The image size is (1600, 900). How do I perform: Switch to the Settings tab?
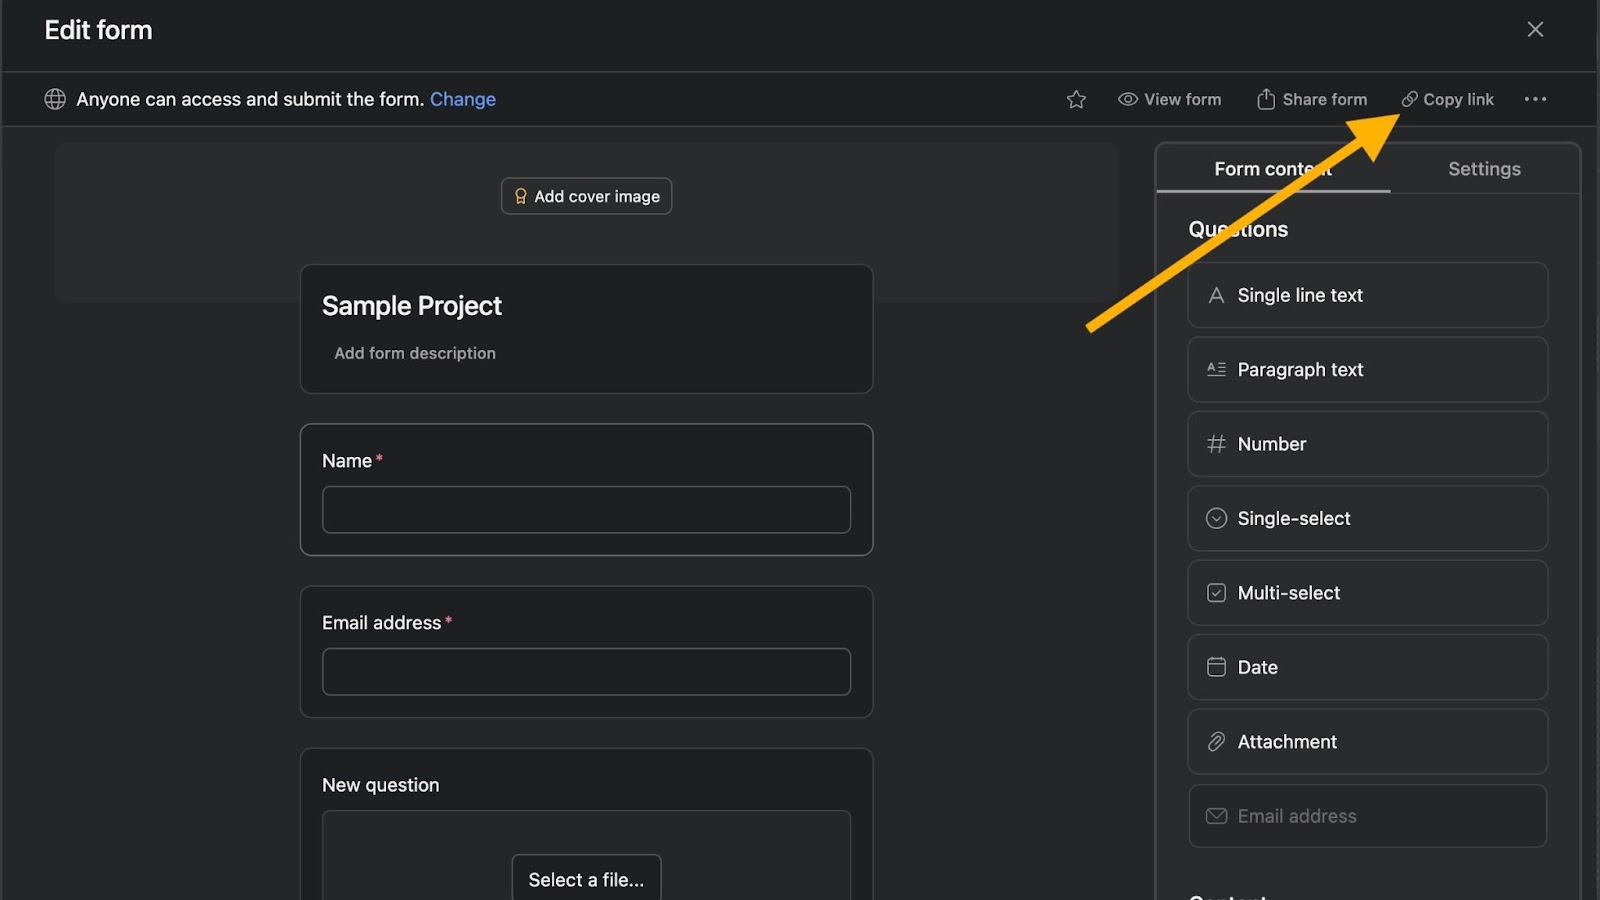[x=1484, y=169]
